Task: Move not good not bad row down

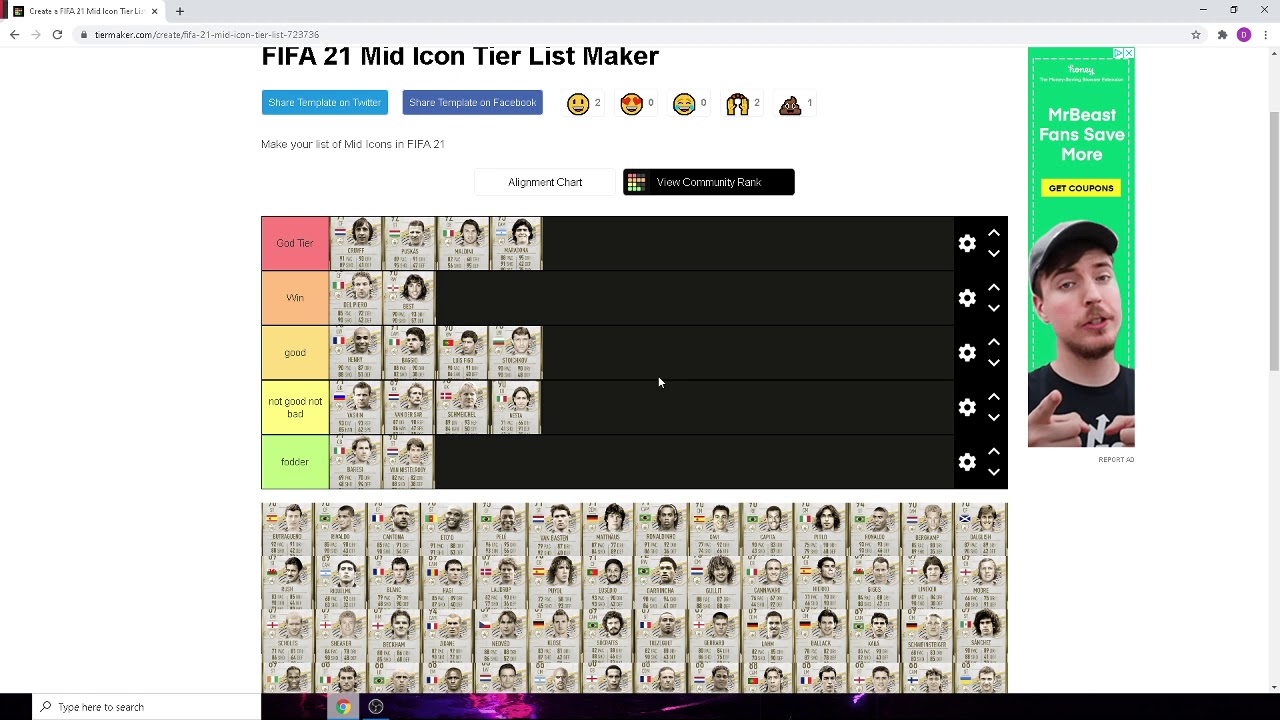Action: (x=994, y=418)
